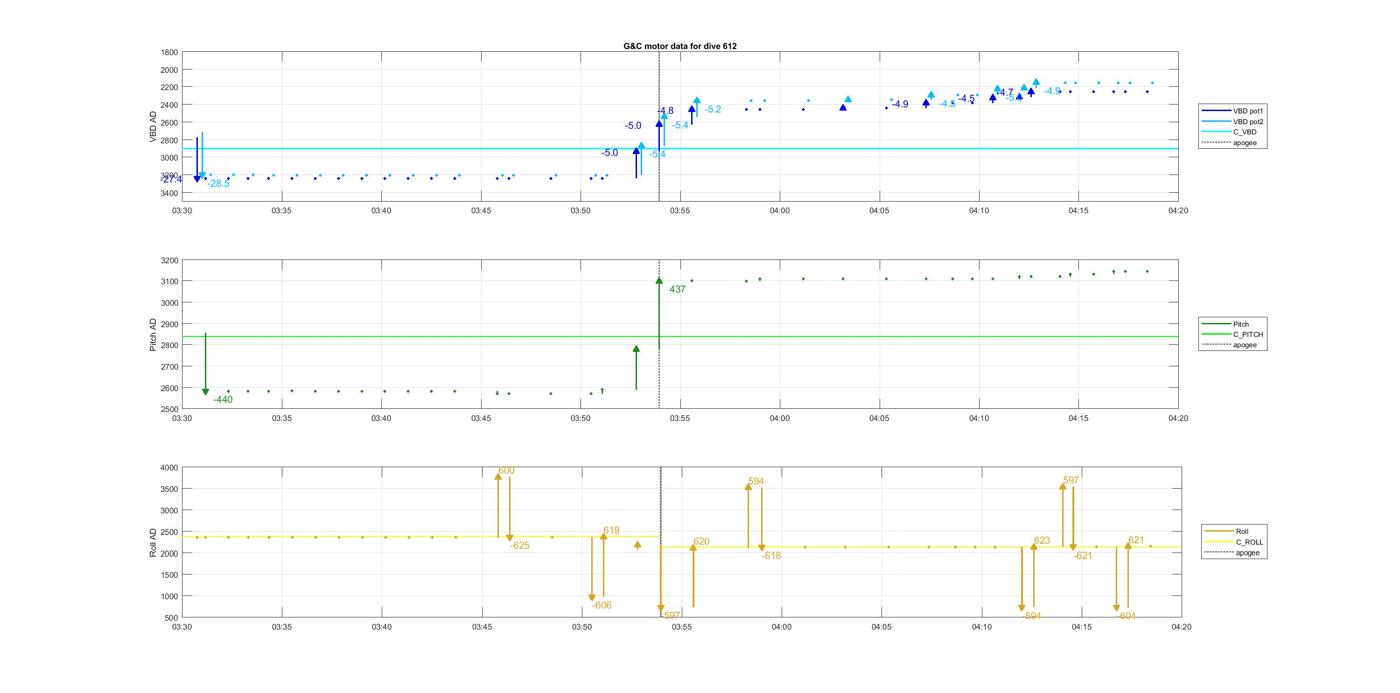
Task: Click the '-625' roll data label
Action: [x=520, y=546]
